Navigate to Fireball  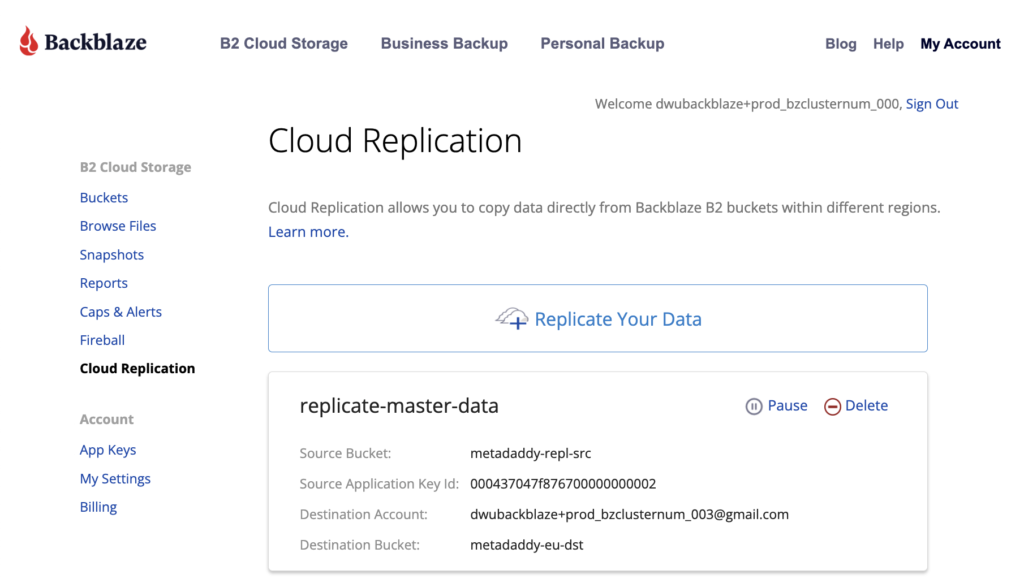point(102,340)
